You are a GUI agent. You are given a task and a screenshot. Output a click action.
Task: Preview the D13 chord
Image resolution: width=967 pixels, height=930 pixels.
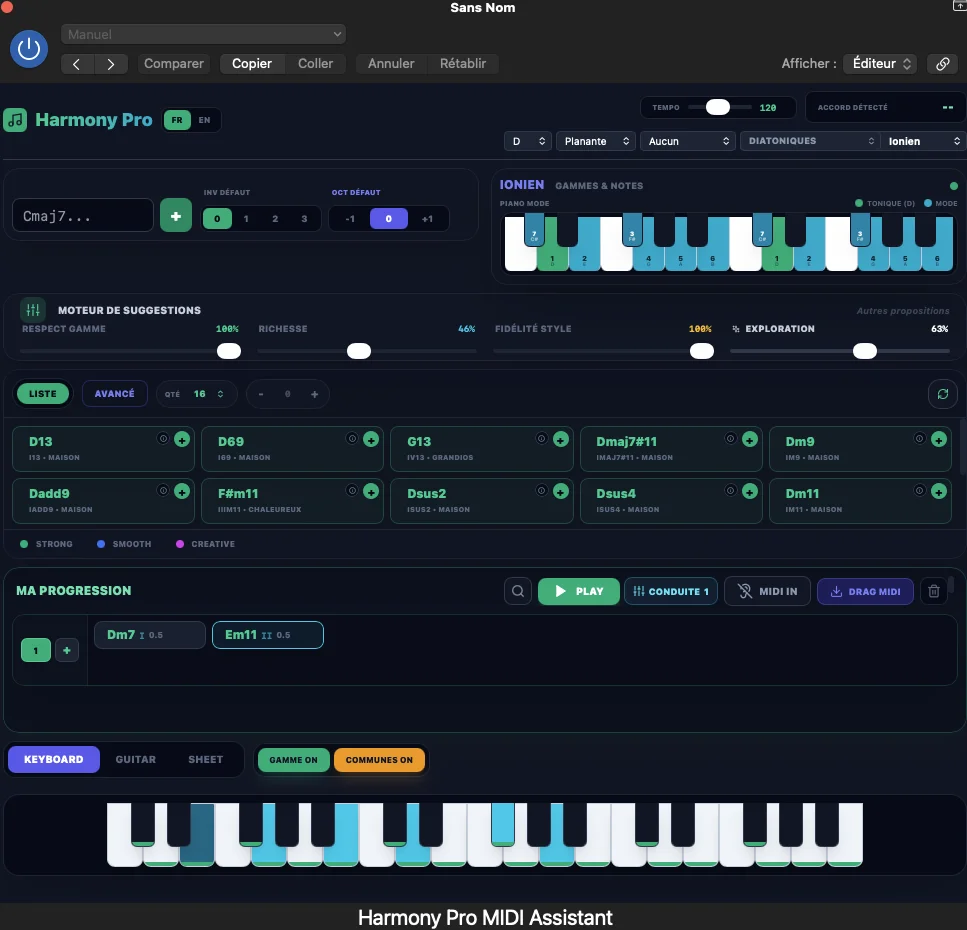pos(163,438)
